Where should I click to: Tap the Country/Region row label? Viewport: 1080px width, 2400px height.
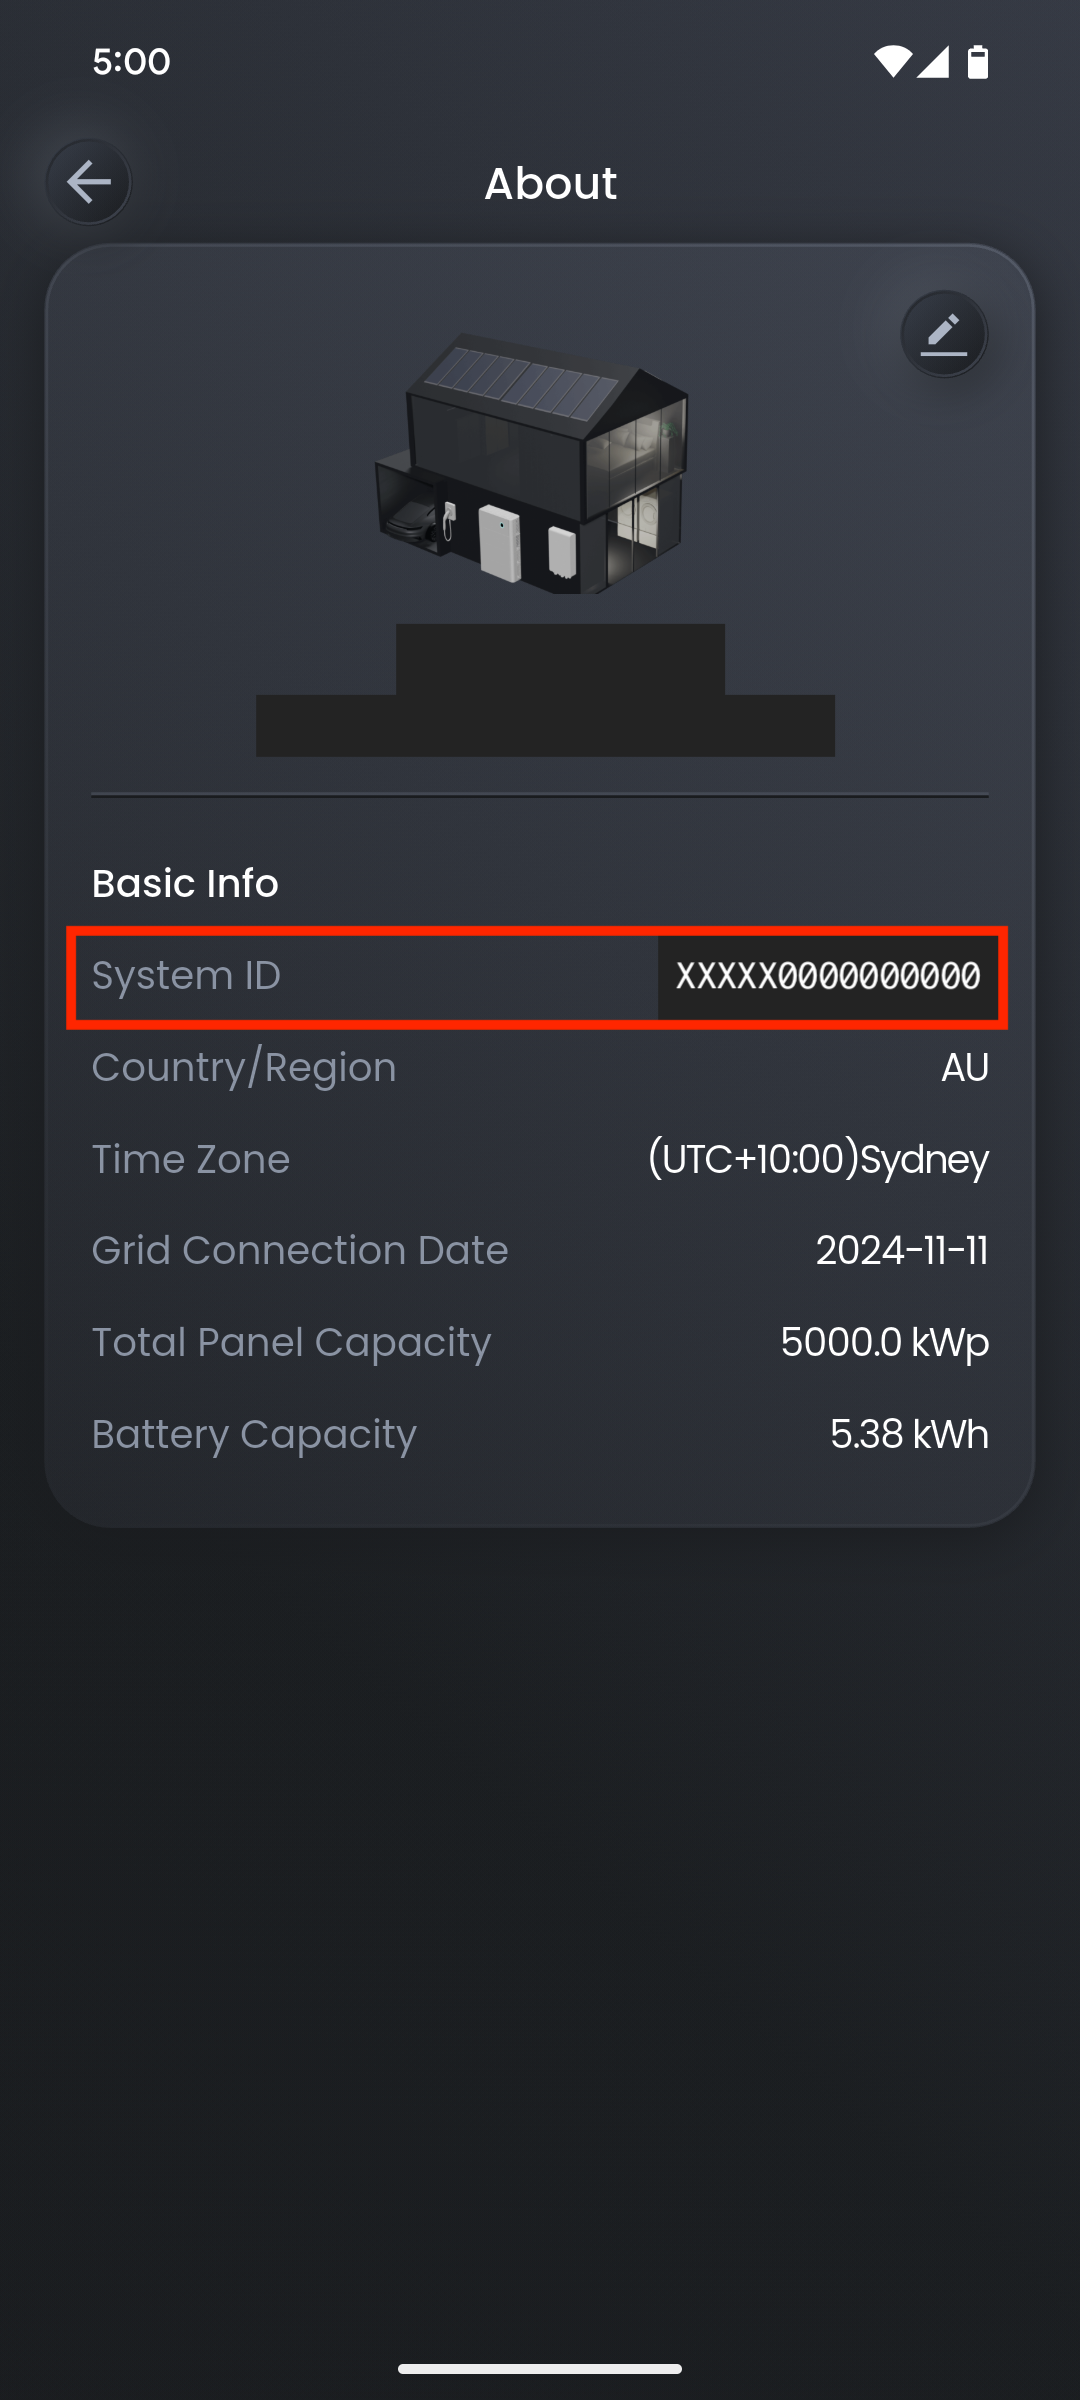point(244,1068)
